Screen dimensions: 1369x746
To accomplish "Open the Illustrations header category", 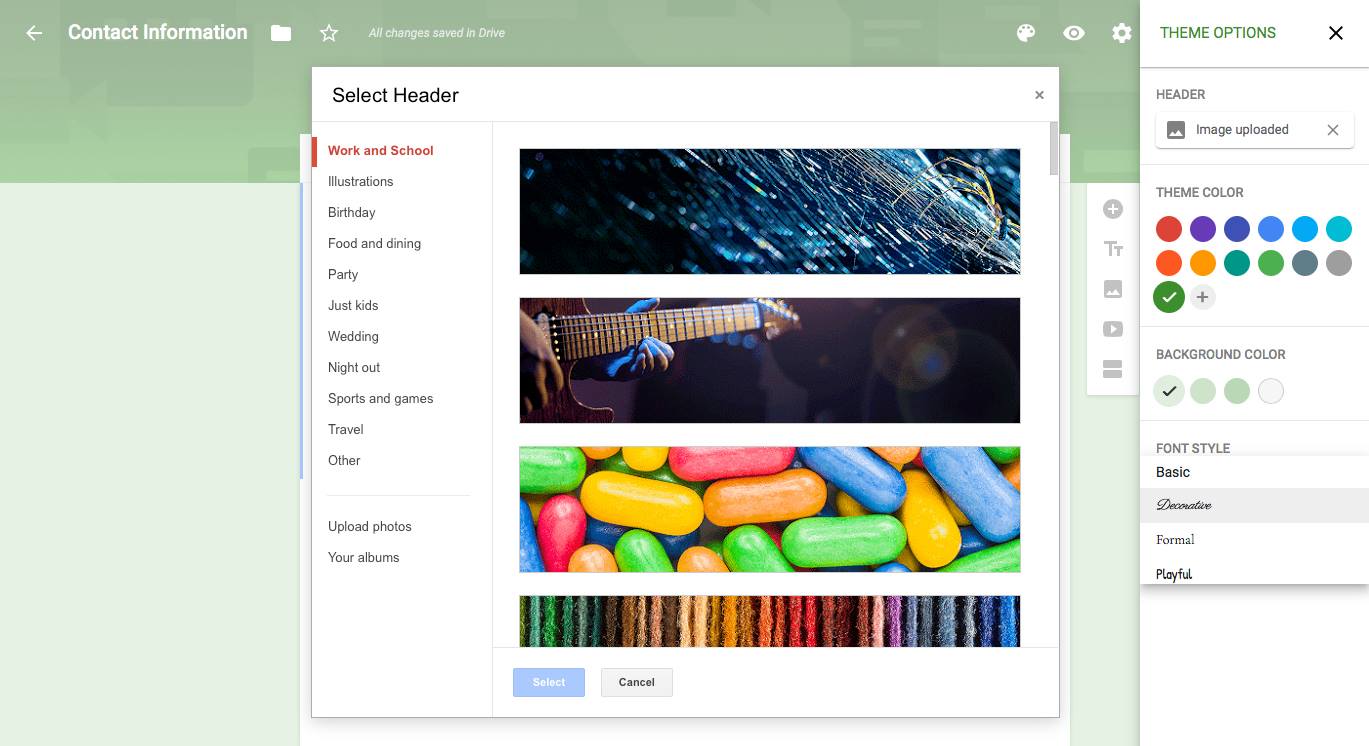I will (360, 181).
